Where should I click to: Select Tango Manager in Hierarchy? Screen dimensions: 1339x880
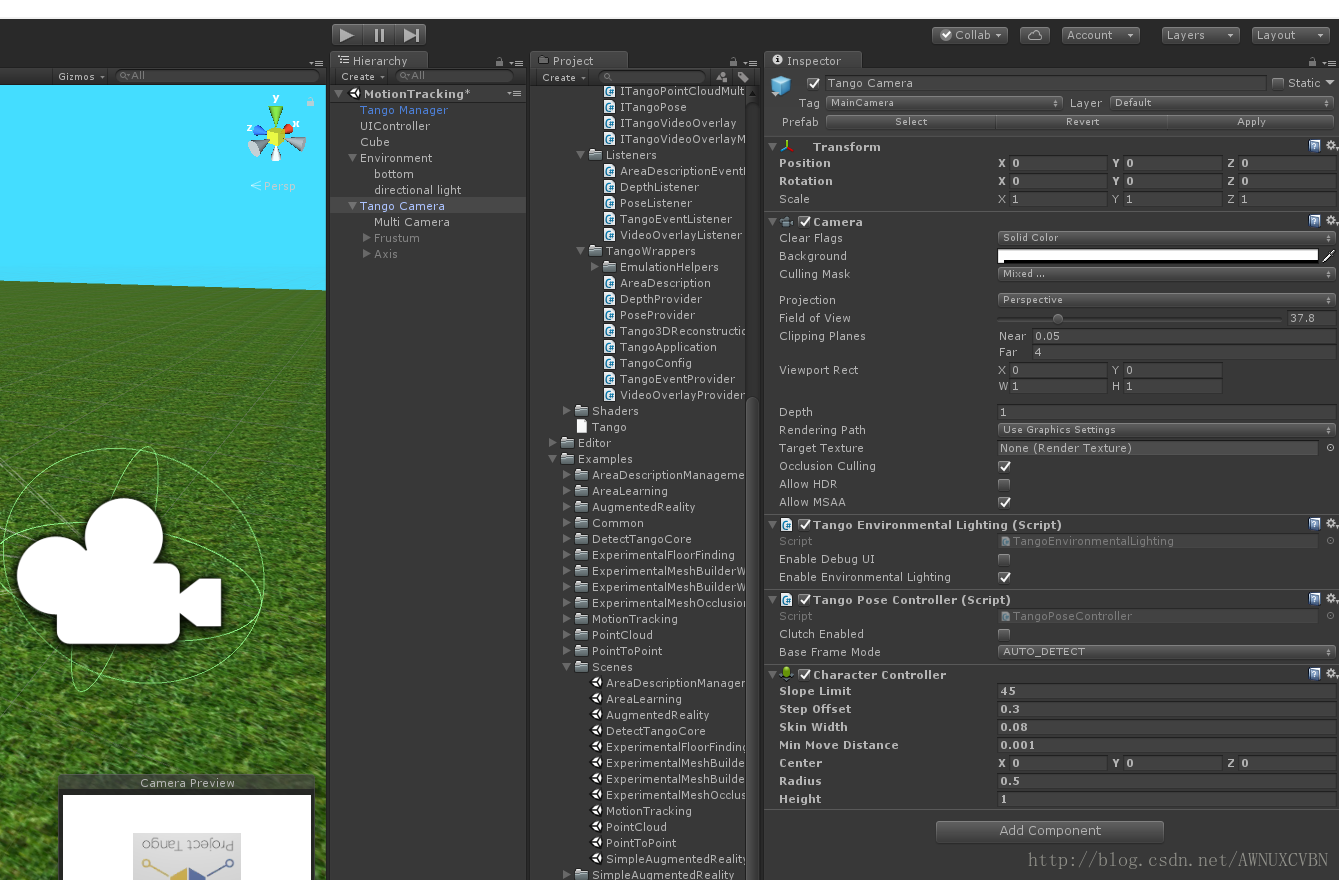click(x=404, y=110)
